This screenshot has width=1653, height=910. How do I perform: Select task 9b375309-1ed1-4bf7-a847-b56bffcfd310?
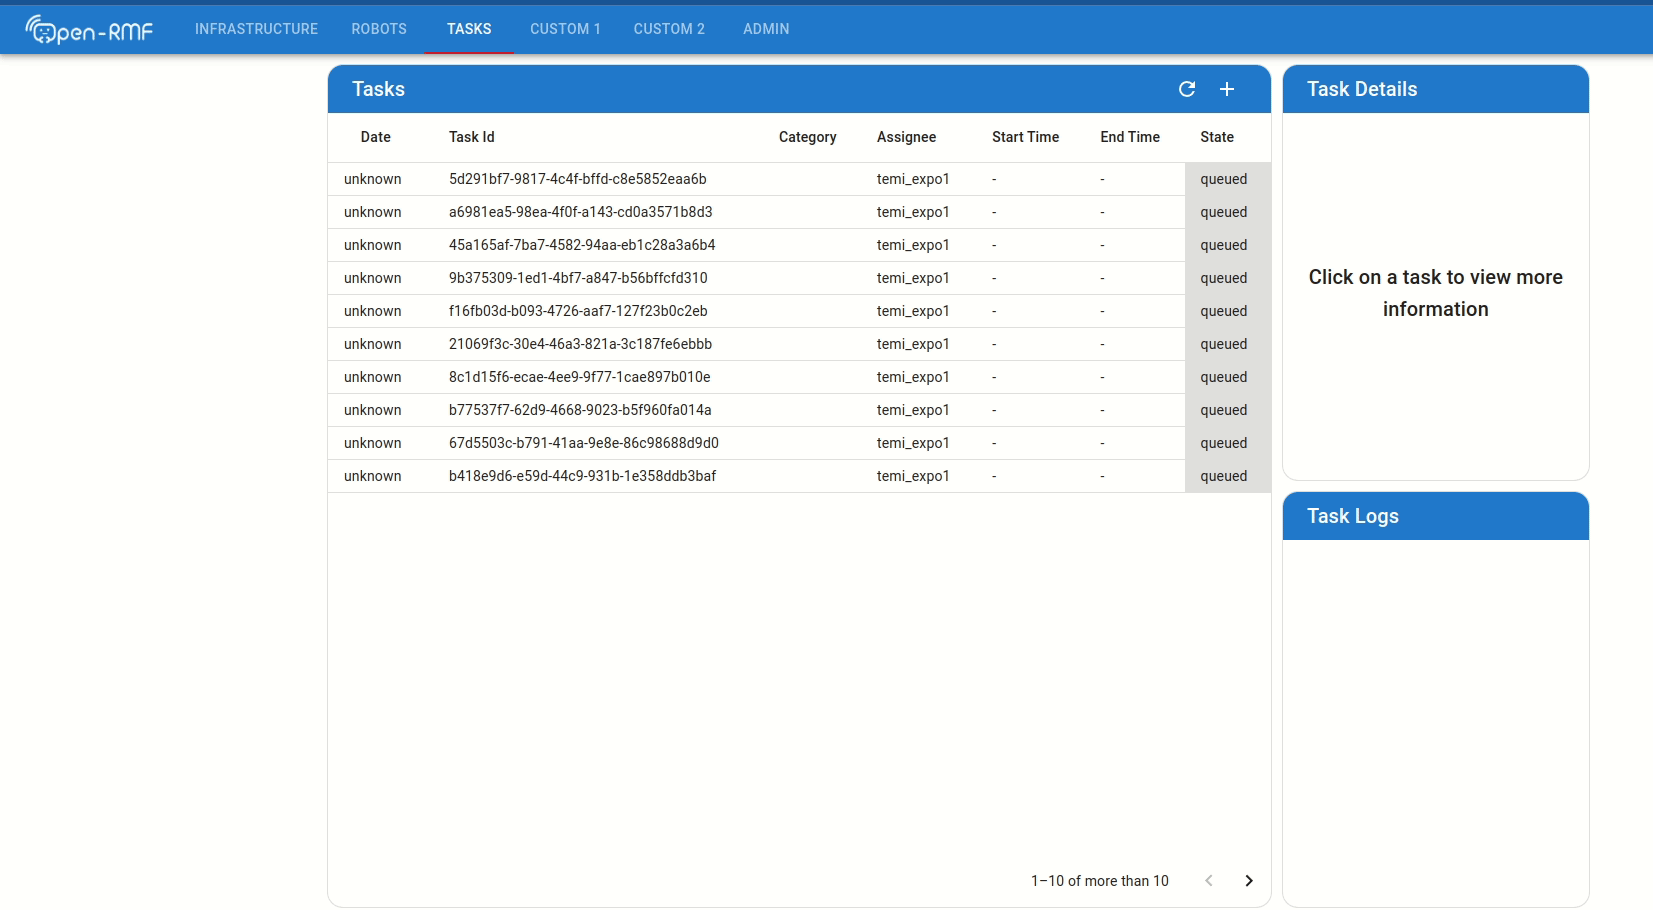tap(799, 278)
